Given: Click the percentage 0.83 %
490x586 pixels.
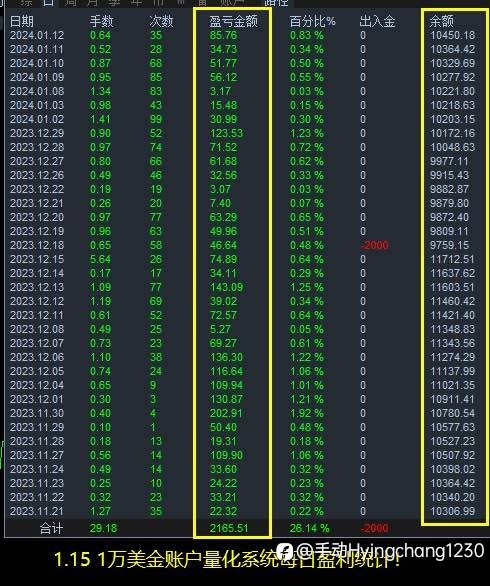Looking at the screenshot, I should [307, 36].
